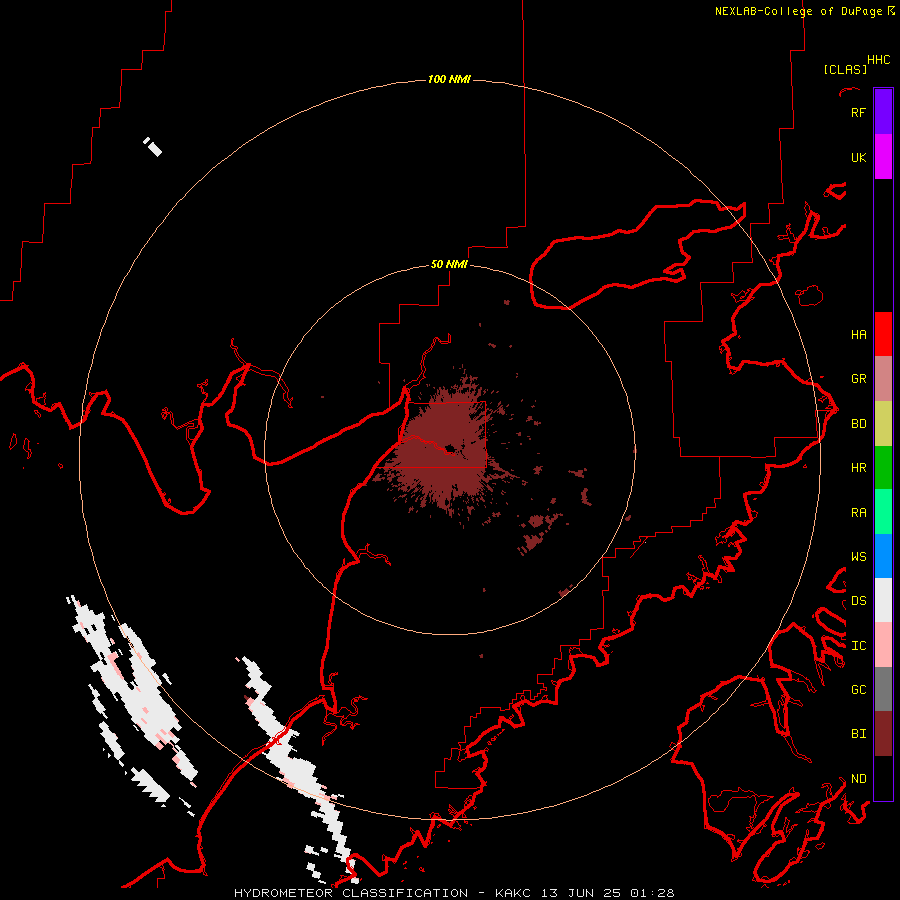The image size is (900, 900).
Task: Select the GR dusty pink legend swatch
Action: [x=883, y=379]
